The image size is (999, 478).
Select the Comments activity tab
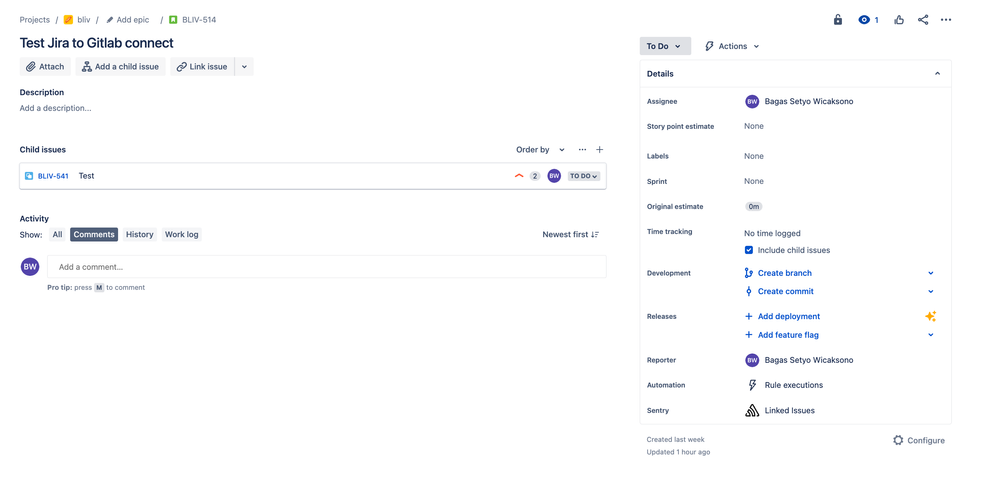click(94, 235)
